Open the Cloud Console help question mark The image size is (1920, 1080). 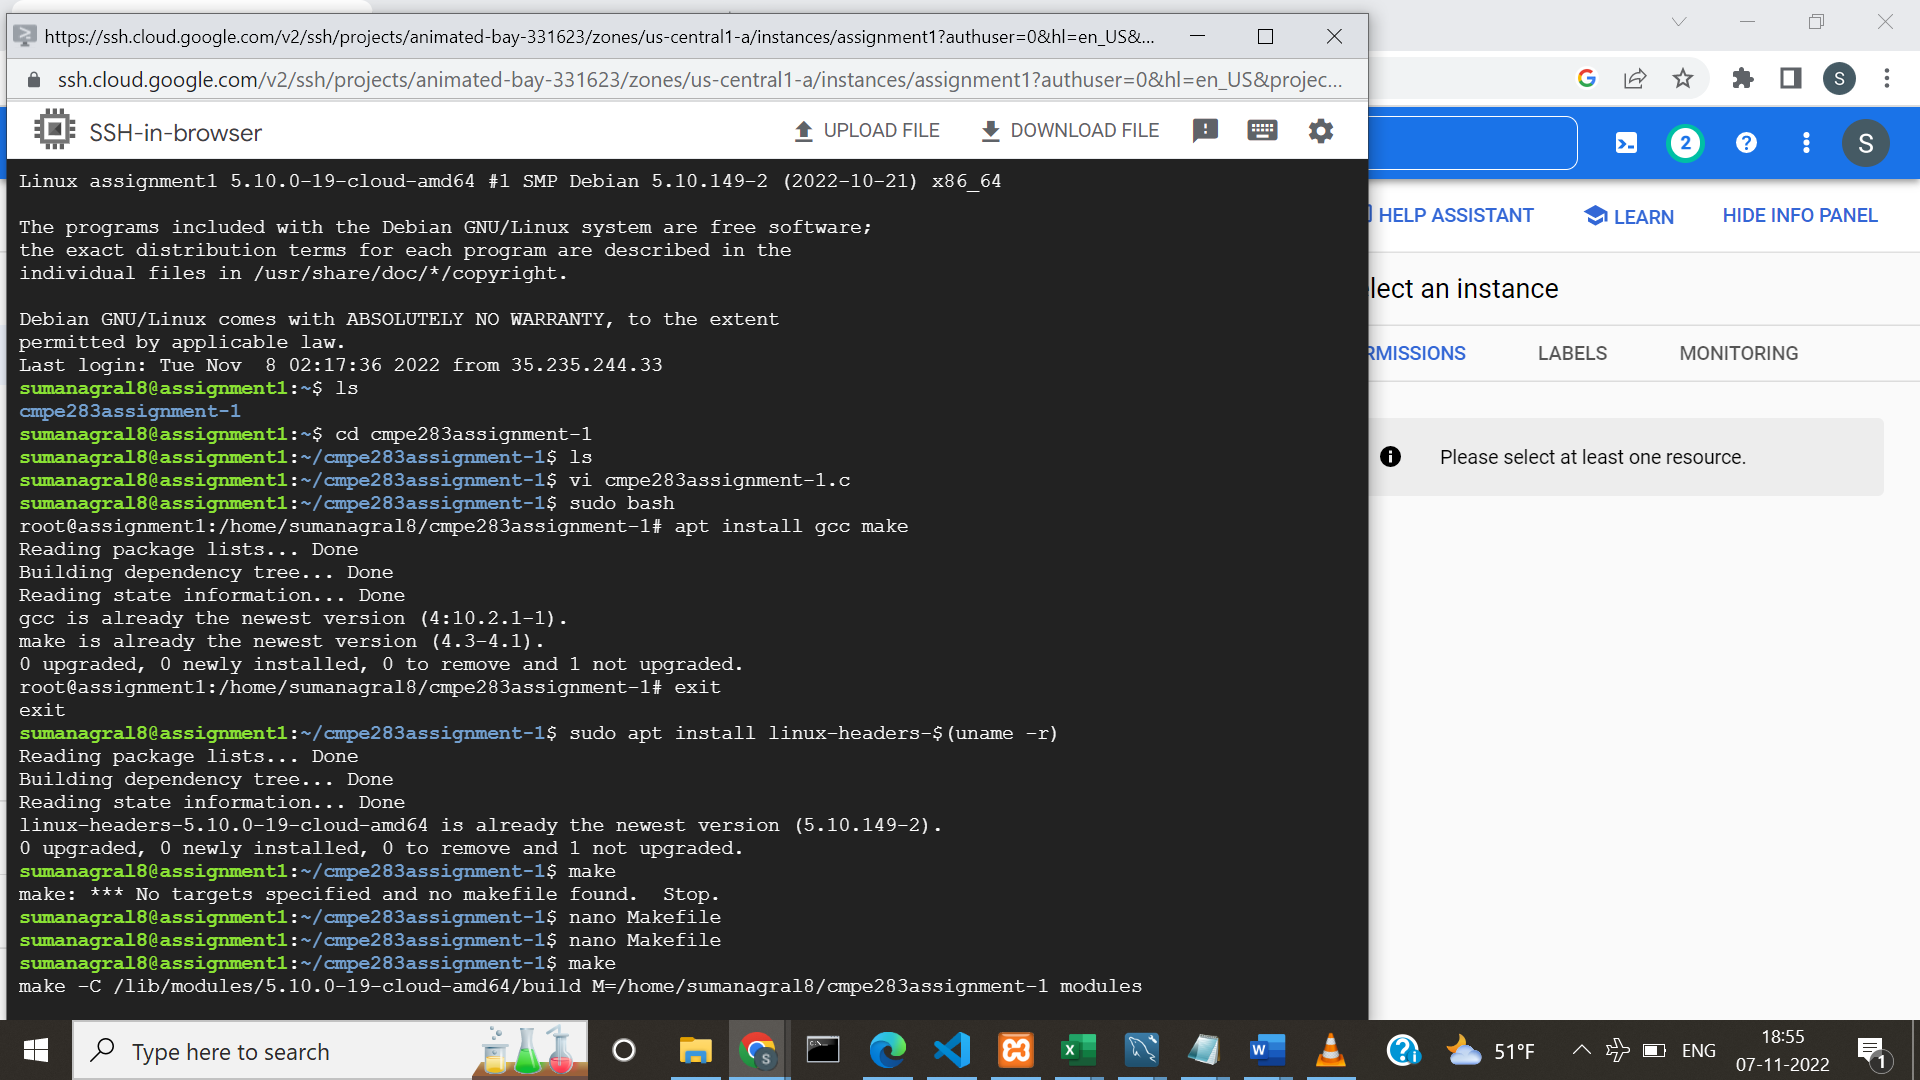pyautogui.click(x=1746, y=142)
